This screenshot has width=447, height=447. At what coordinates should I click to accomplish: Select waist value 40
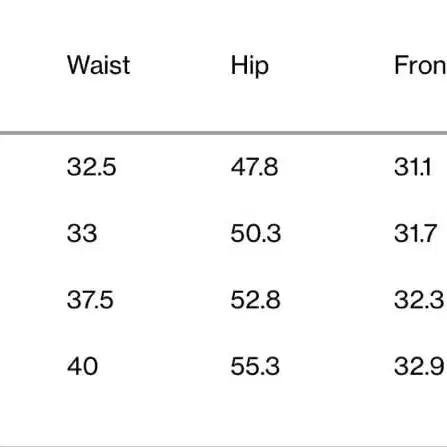pyautogui.click(x=82, y=366)
